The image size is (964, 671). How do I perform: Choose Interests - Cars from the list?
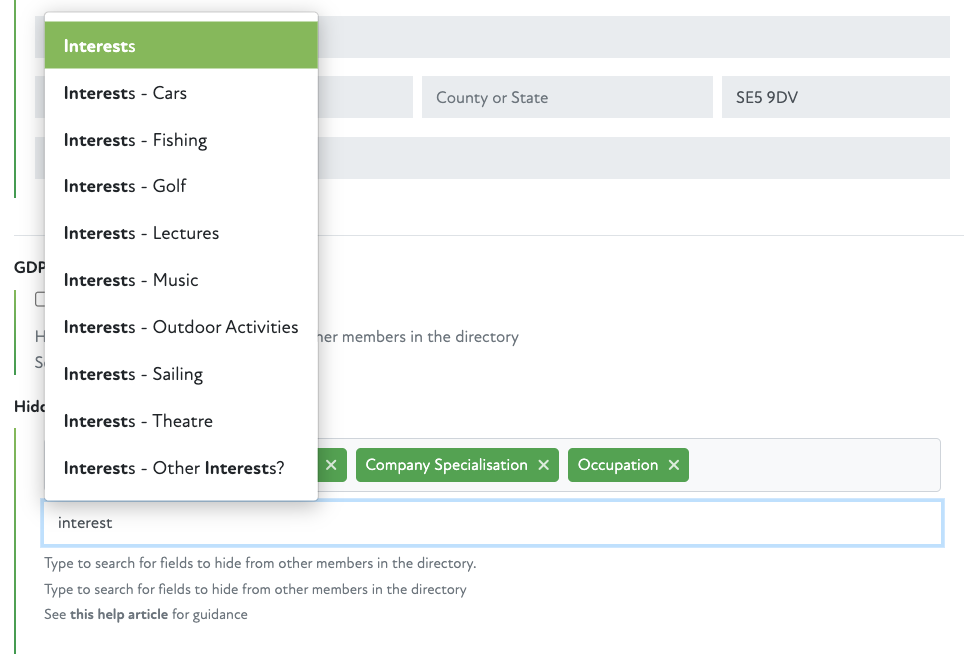click(x=180, y=93)
